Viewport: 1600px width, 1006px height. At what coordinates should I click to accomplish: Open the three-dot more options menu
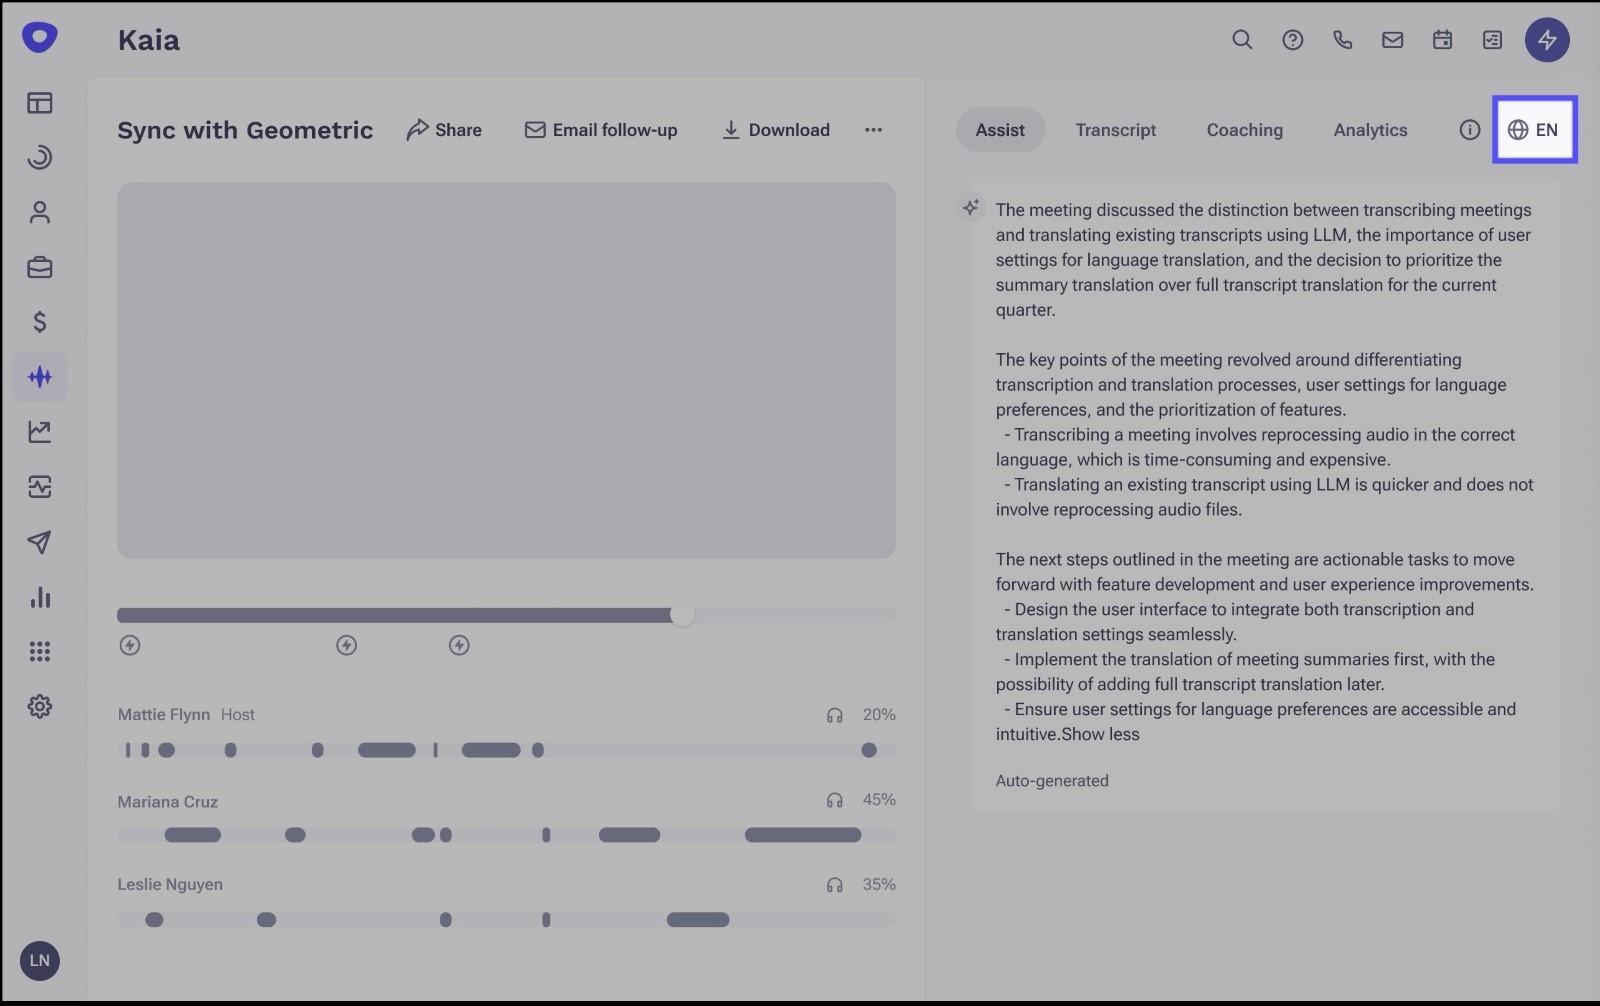click(x=873, y=130)
